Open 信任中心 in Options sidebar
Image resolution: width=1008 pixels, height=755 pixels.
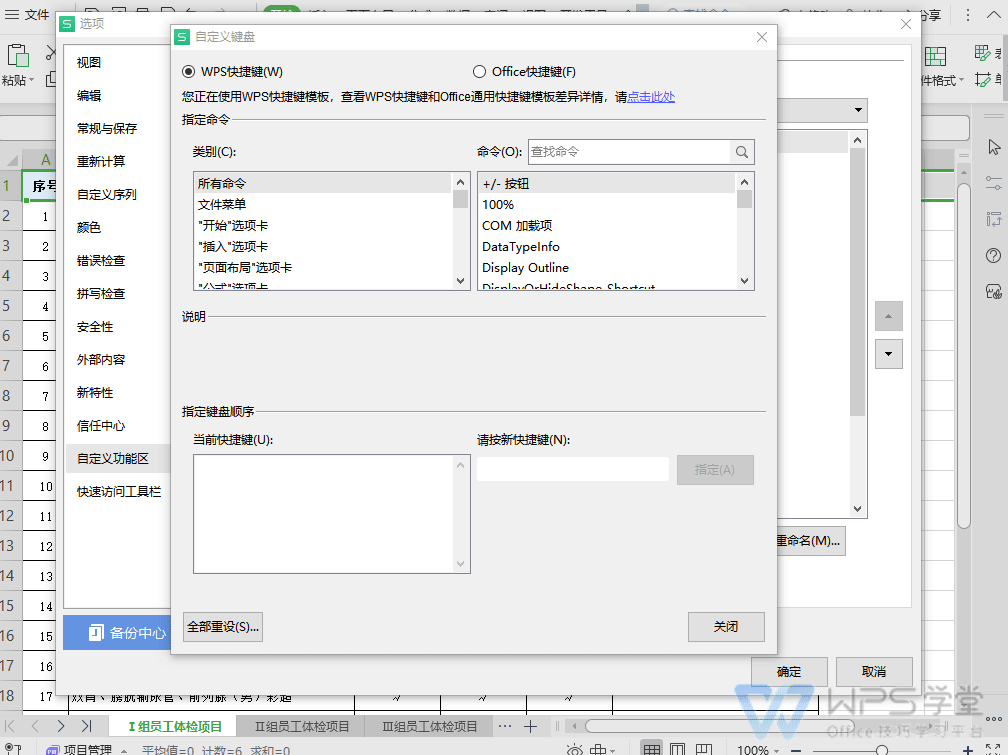click(101, 426)
